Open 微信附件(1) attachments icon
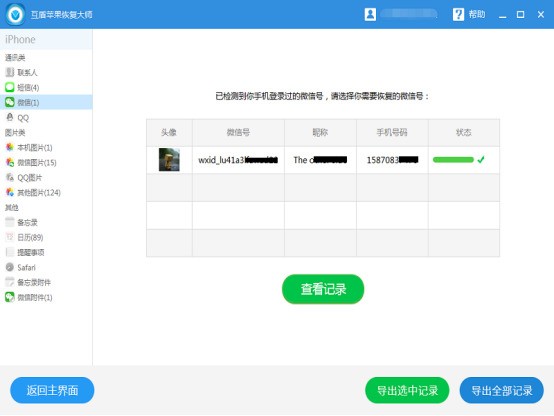This screenshot has height=416, width=554. click(x=10, y=297)
